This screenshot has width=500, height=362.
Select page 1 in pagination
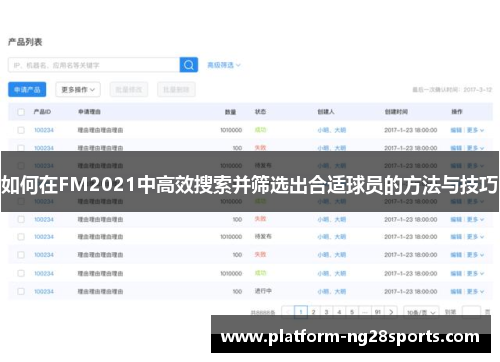point(301,312)
